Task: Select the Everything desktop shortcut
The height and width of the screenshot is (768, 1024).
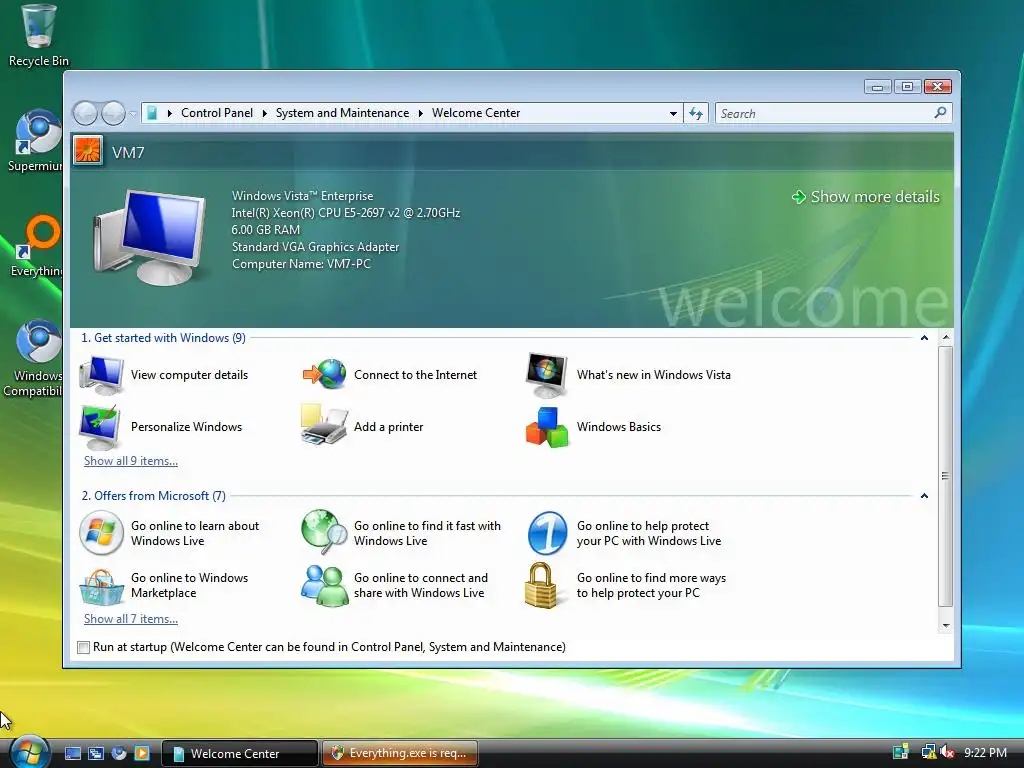Action: (37, 246)
